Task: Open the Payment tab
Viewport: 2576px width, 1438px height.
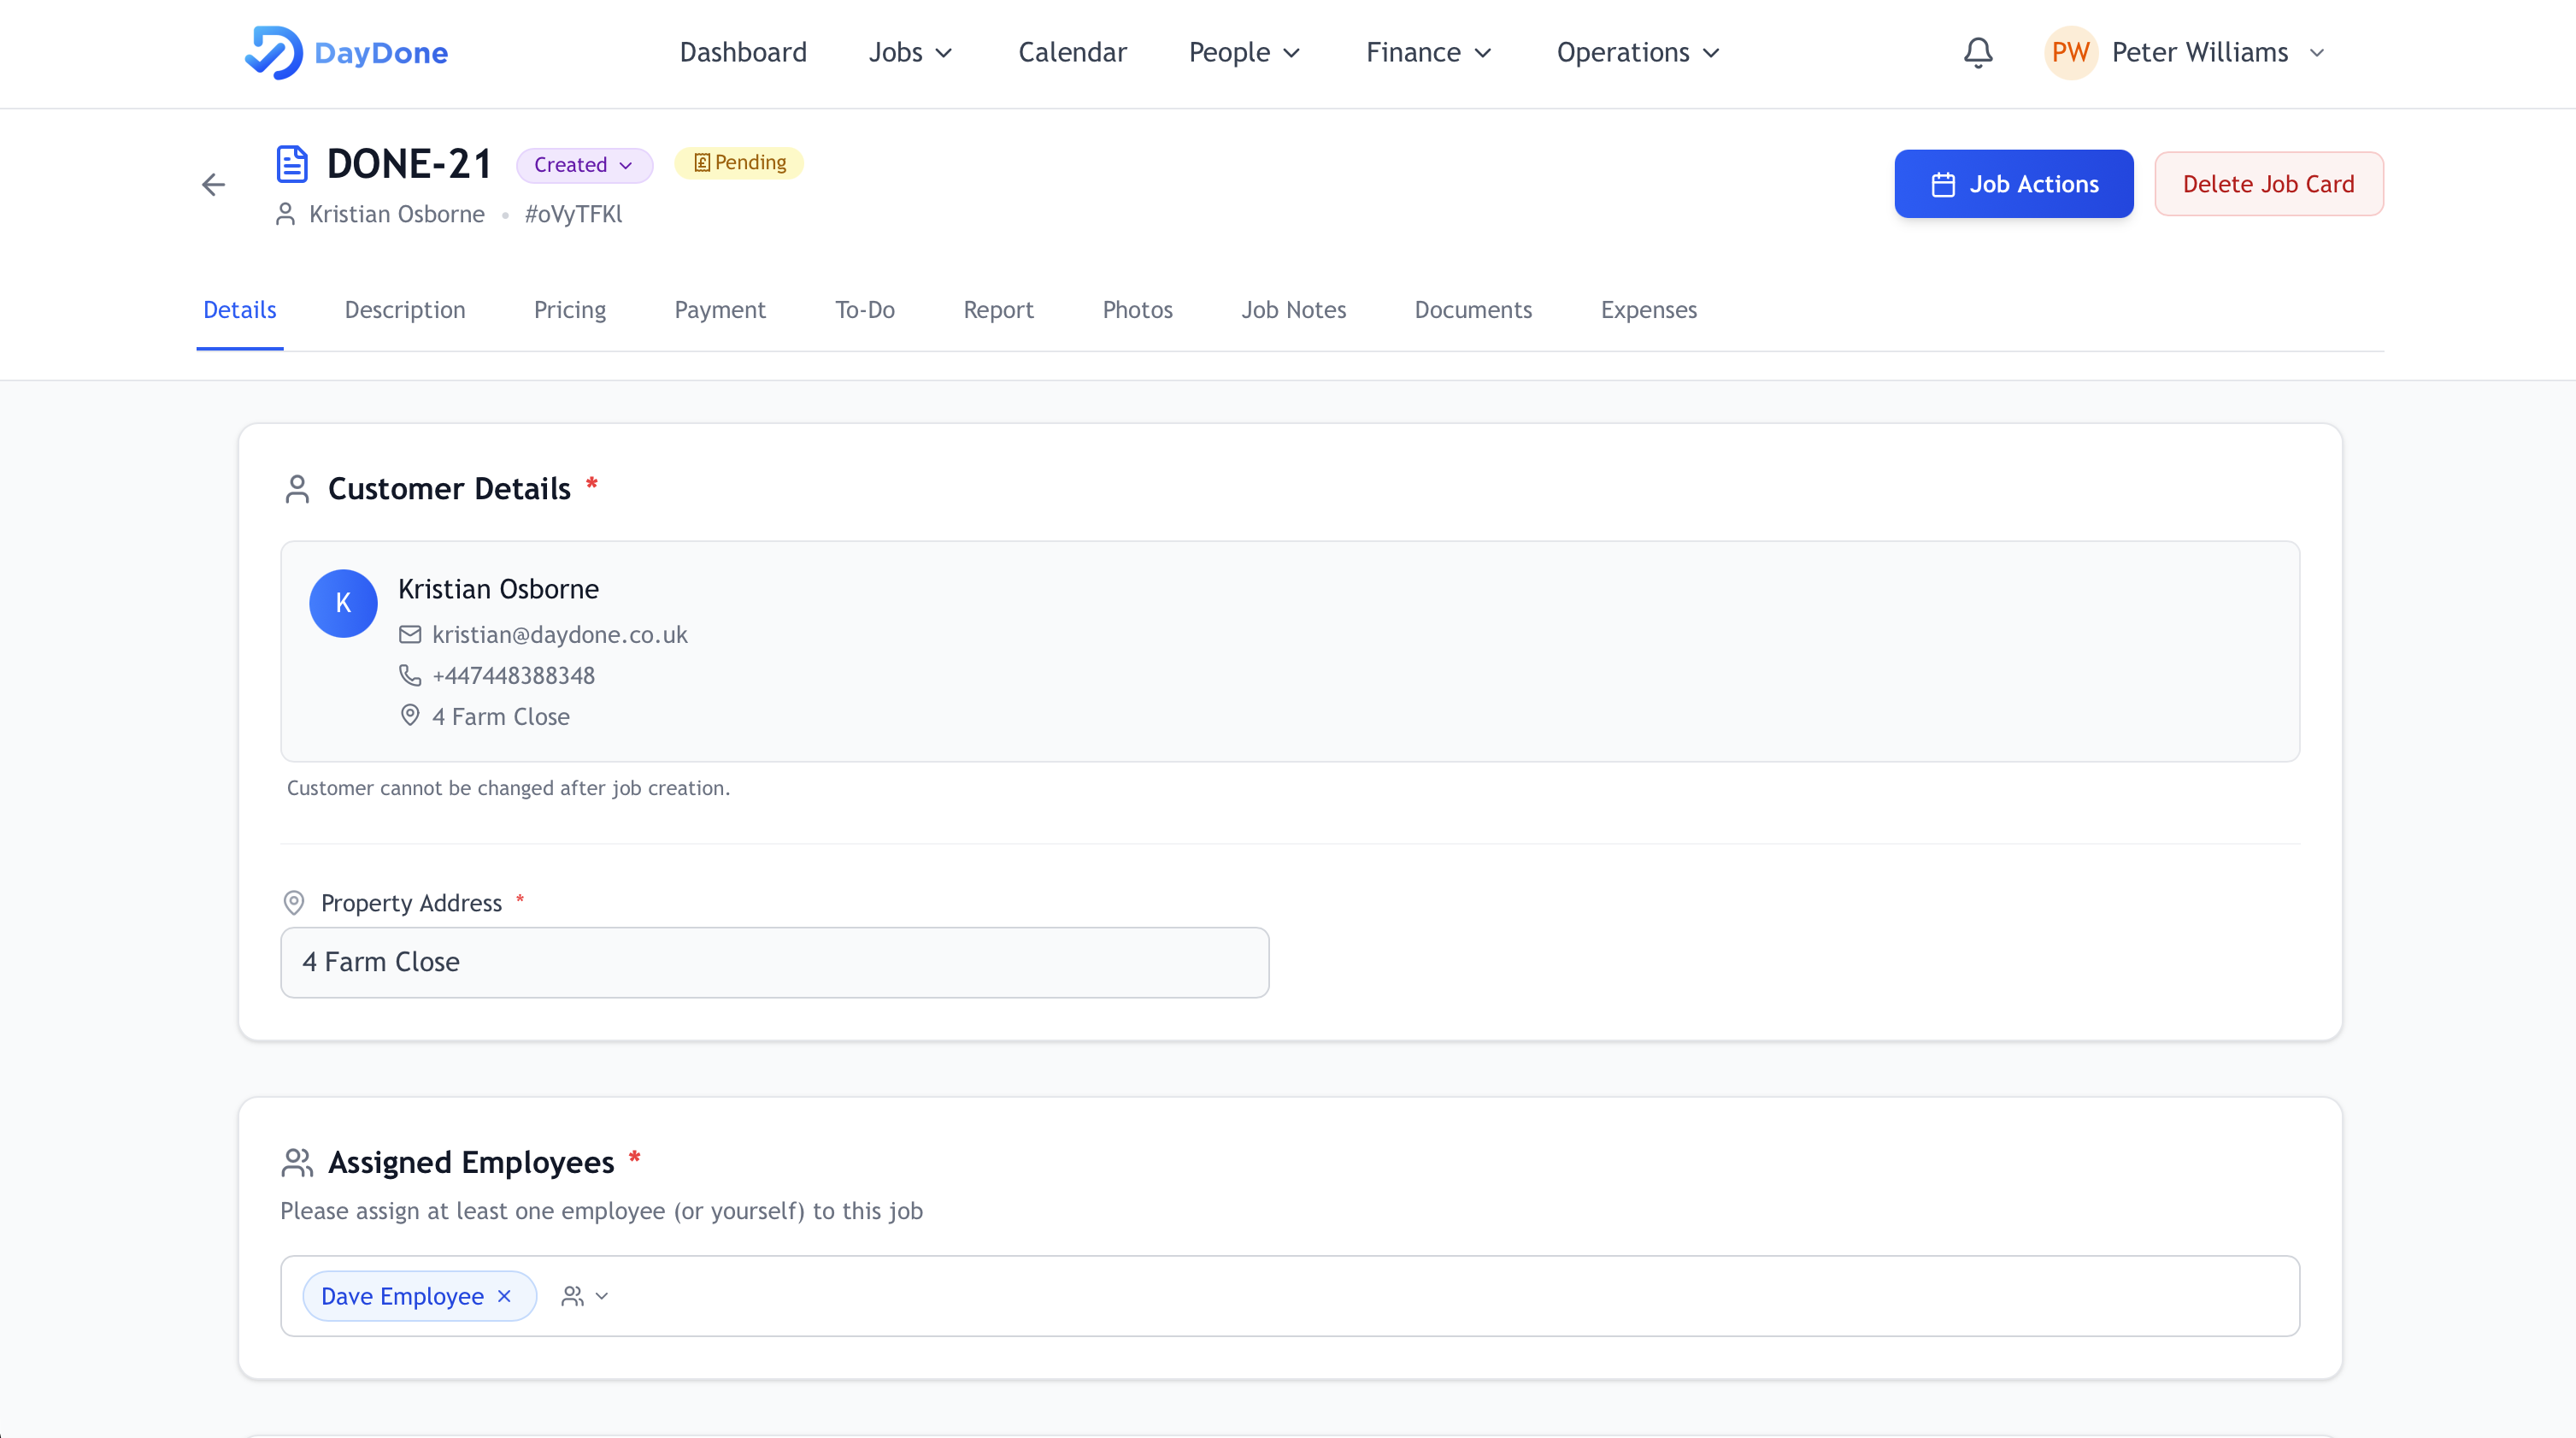Action: point(720,310)
